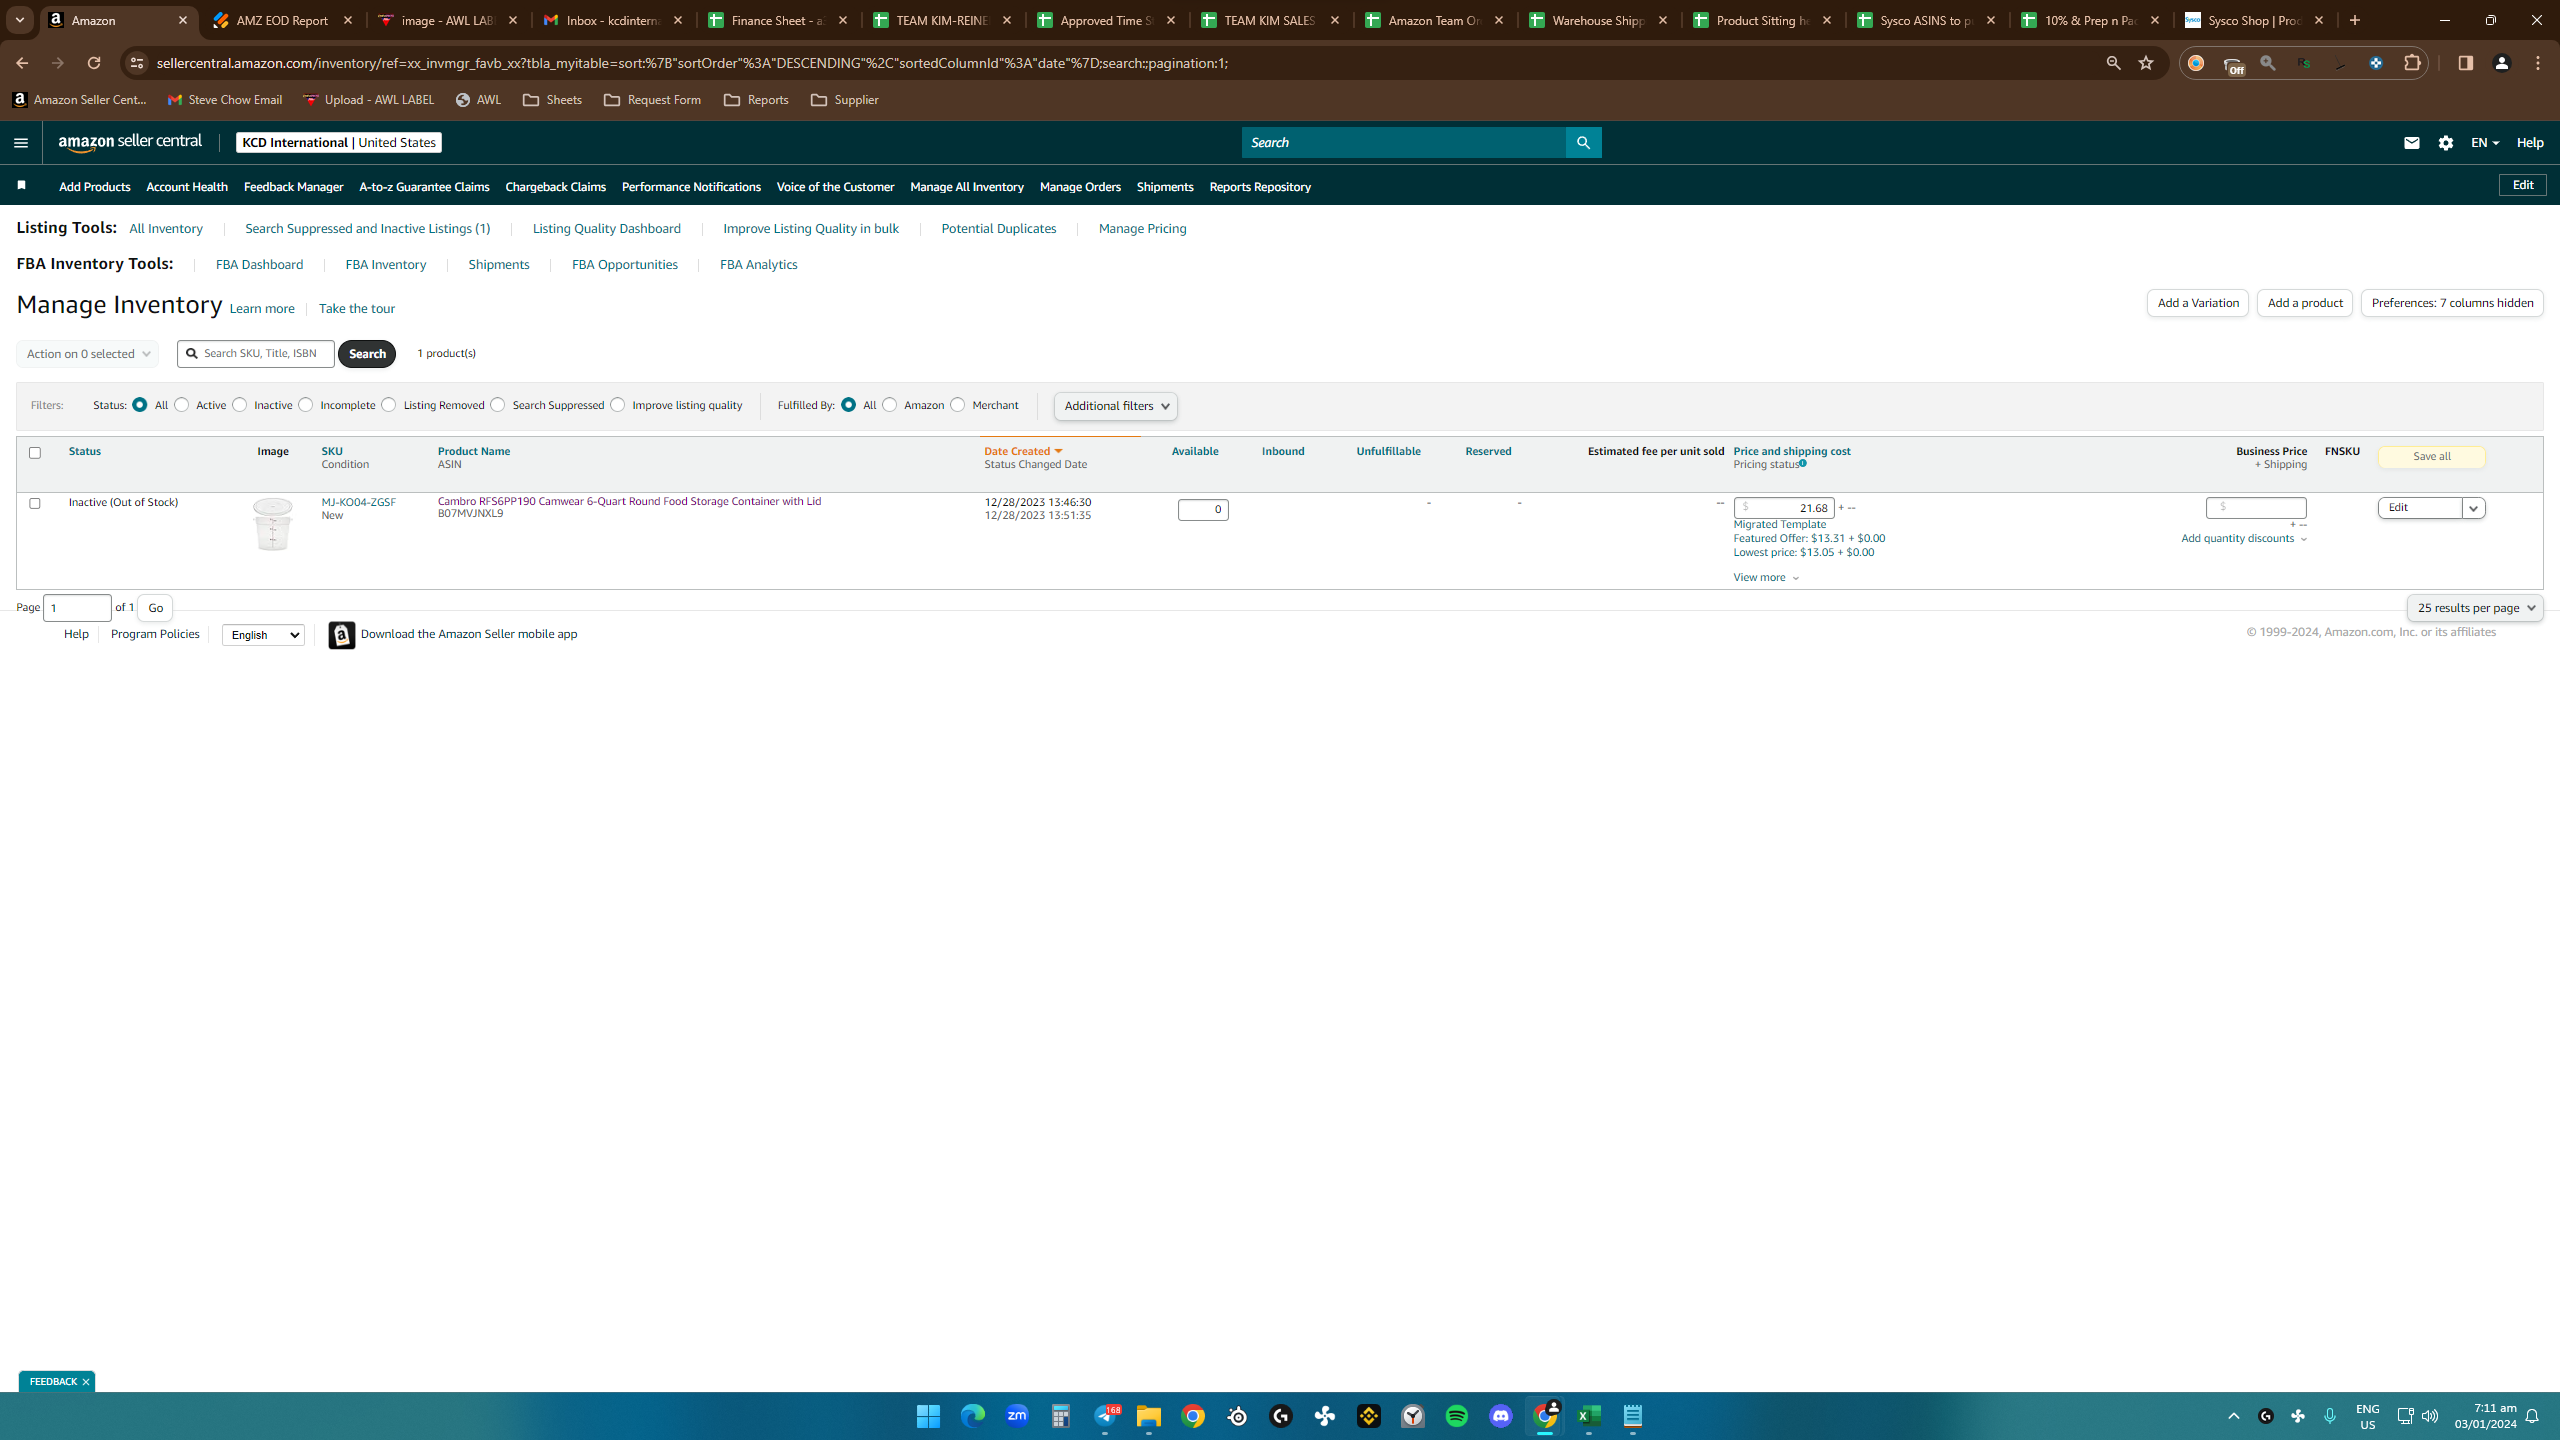Open Calculator from the taskbar
Screen dimensions: 2560x1440
[x=1061, y=1416]
